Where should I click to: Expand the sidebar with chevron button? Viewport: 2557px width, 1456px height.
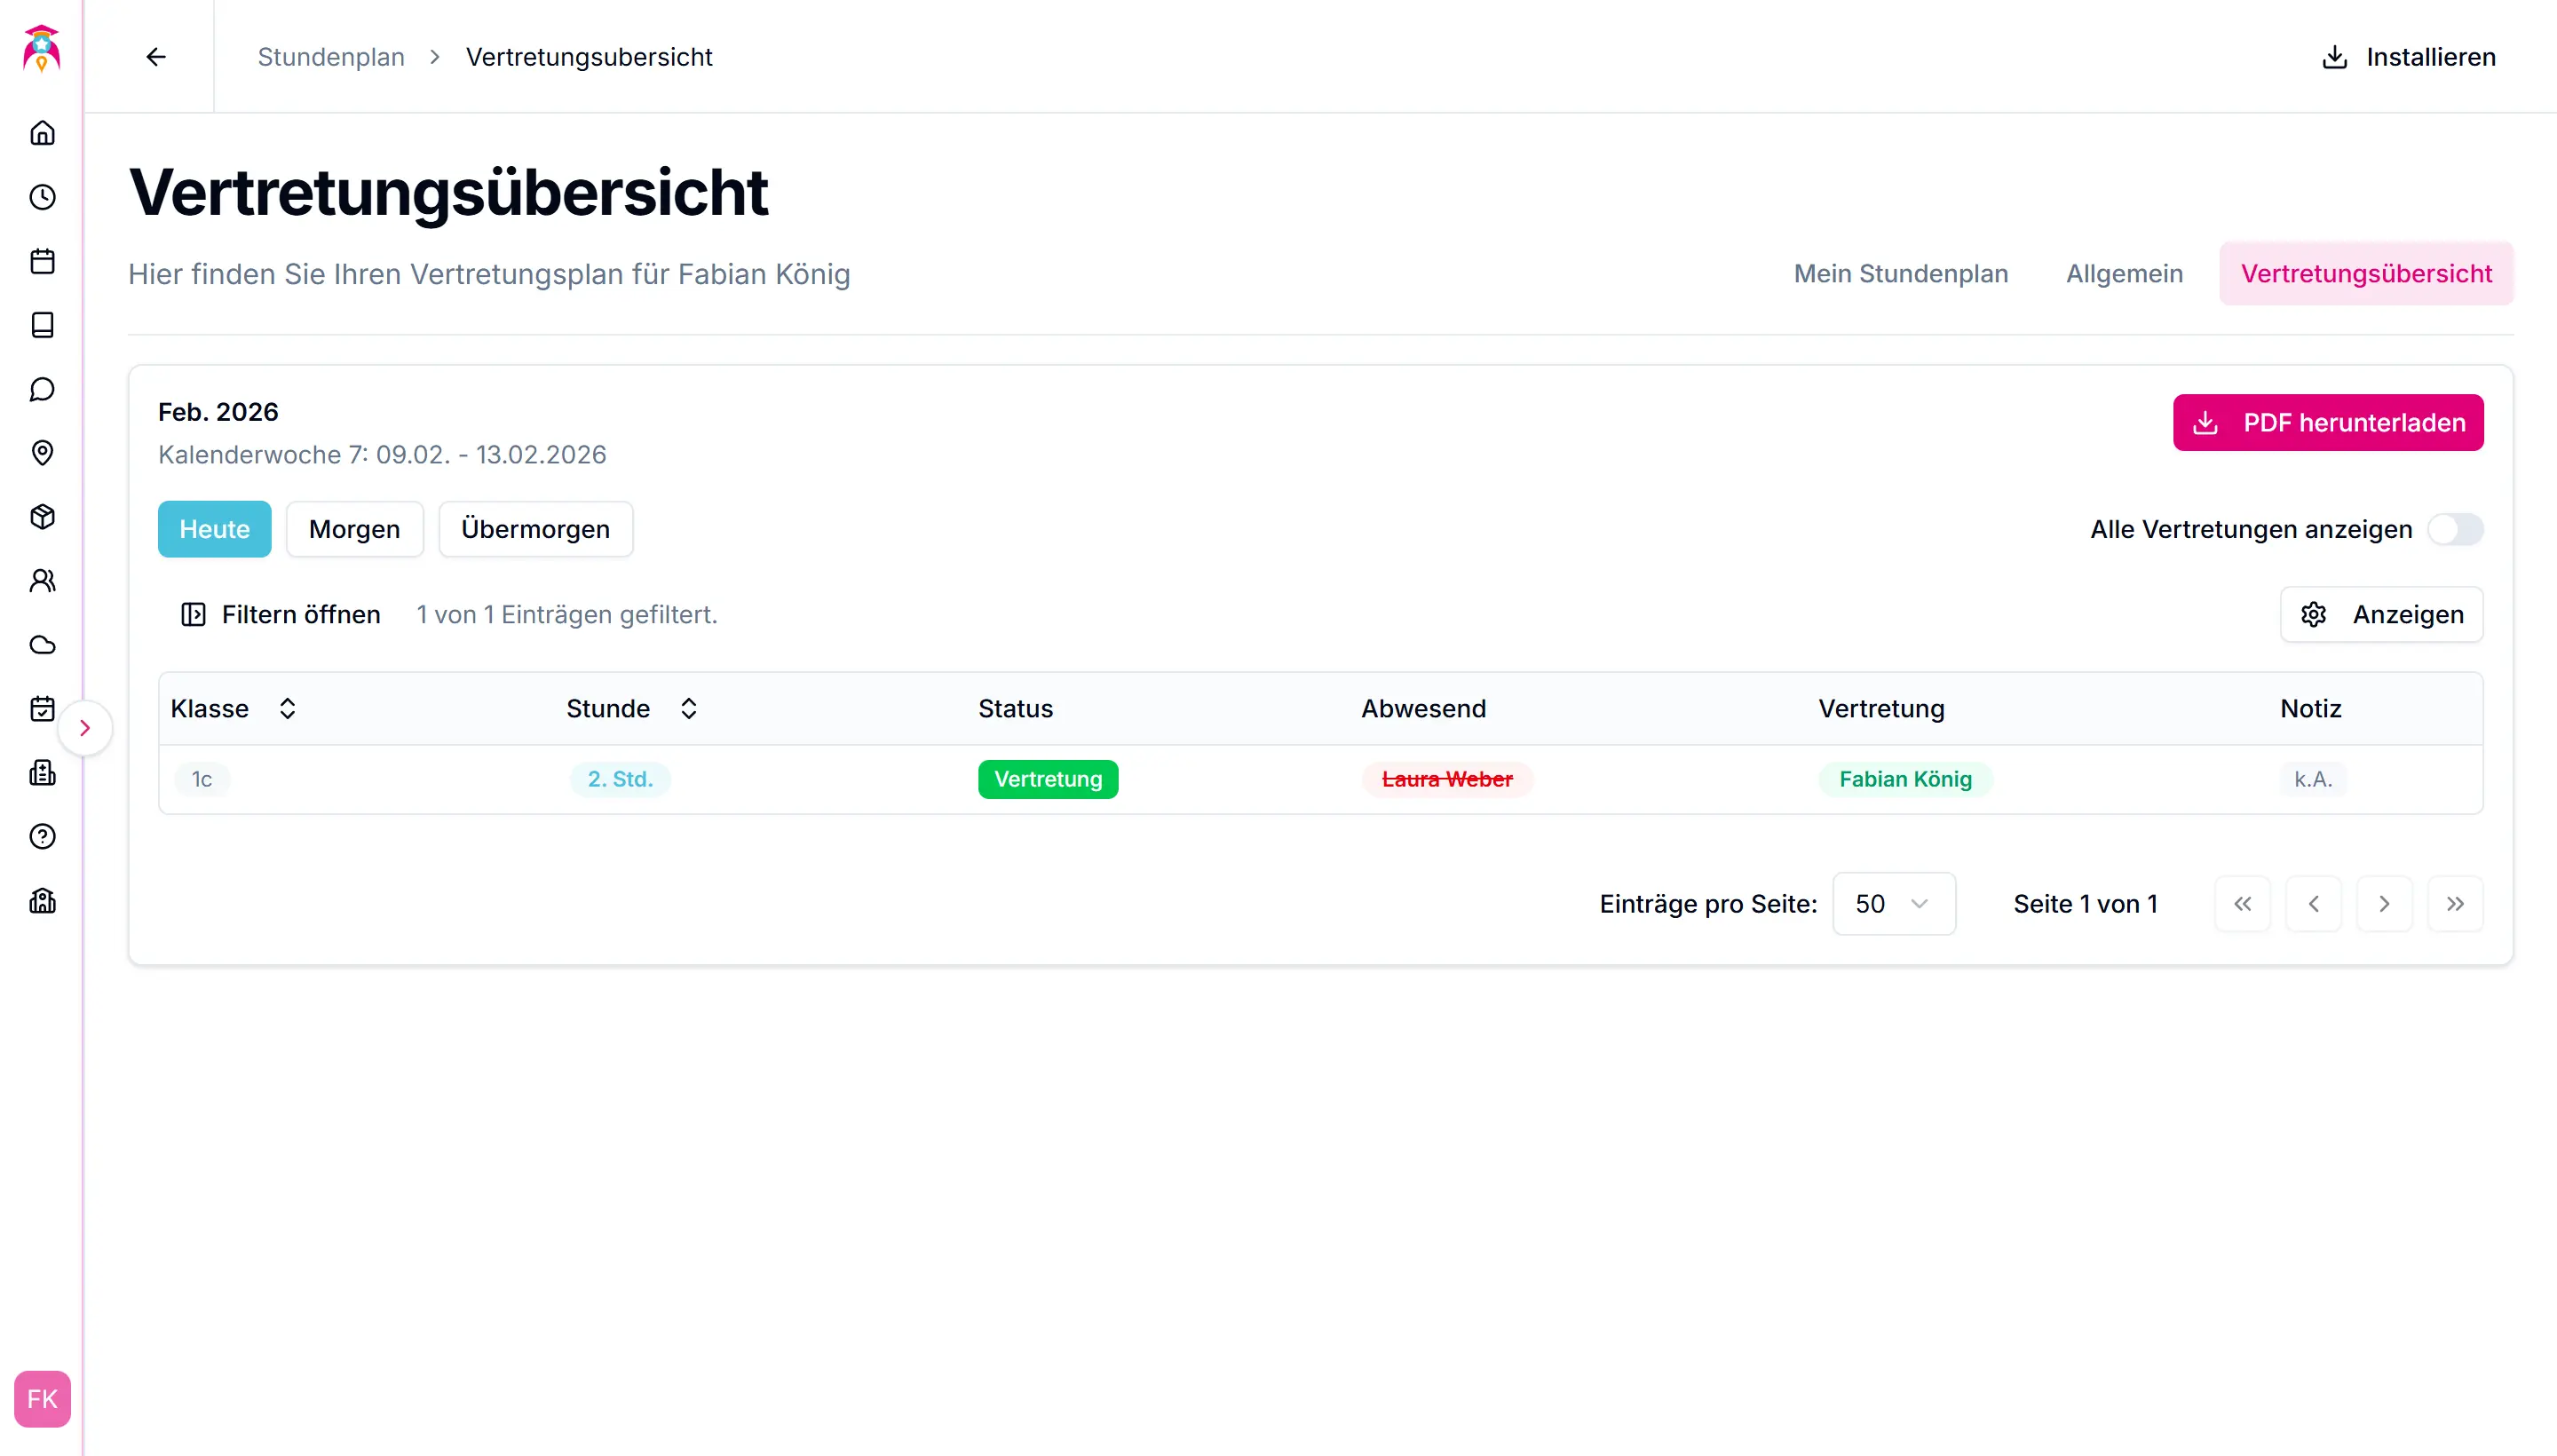click(x=85, y=728)
